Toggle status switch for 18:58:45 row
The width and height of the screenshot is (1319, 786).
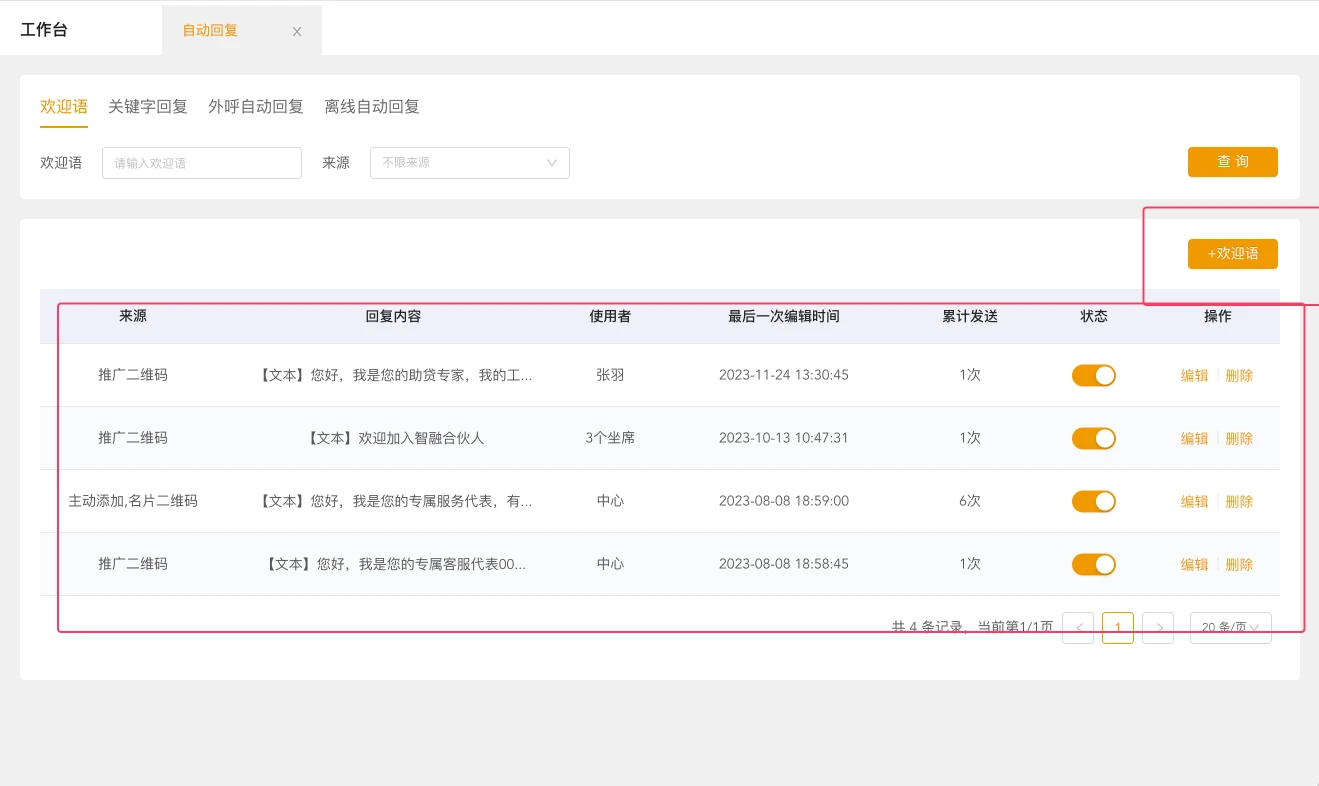(x=1094, y=564)
